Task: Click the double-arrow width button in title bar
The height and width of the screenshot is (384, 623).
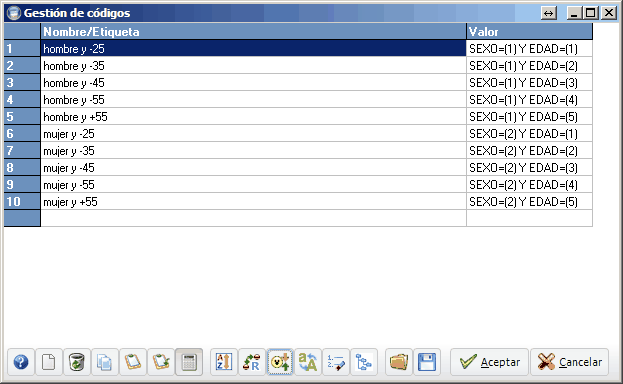Action: tap(549, 13)
